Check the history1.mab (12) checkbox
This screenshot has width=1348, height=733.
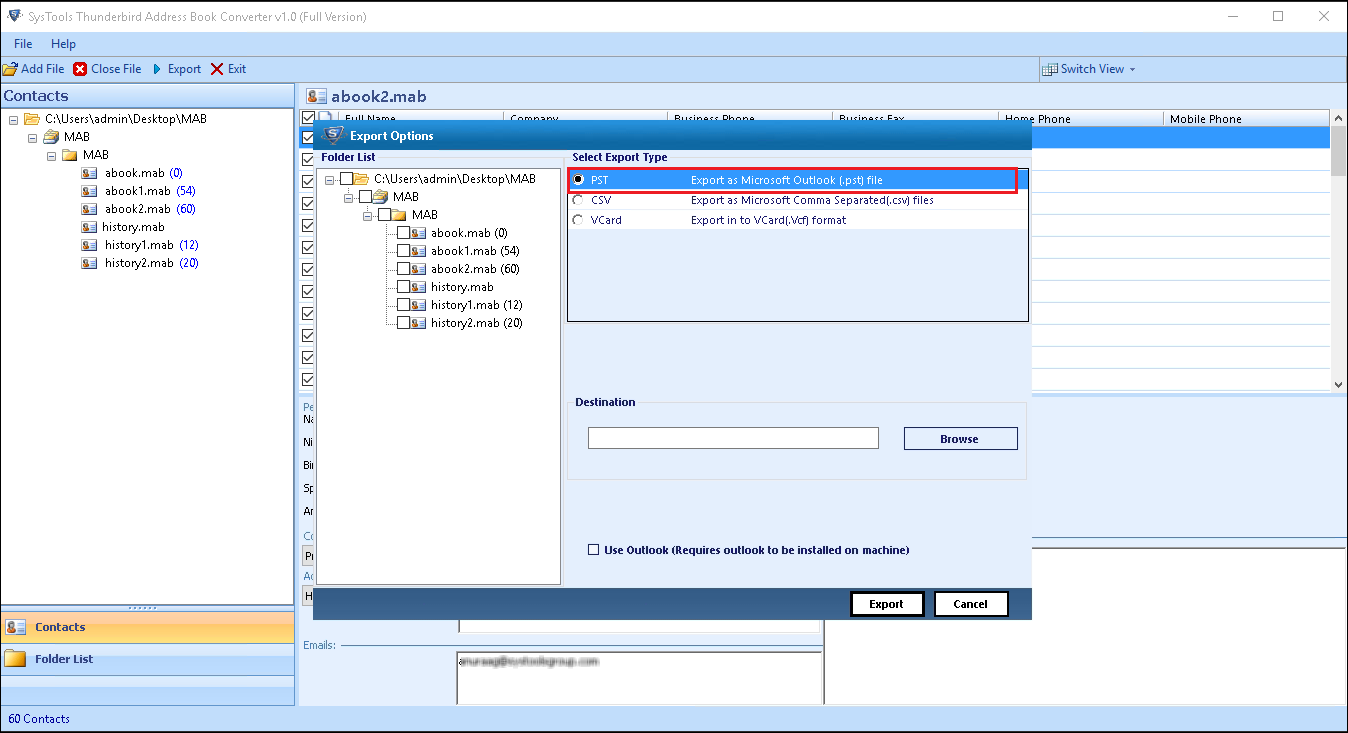pos(403,305)
